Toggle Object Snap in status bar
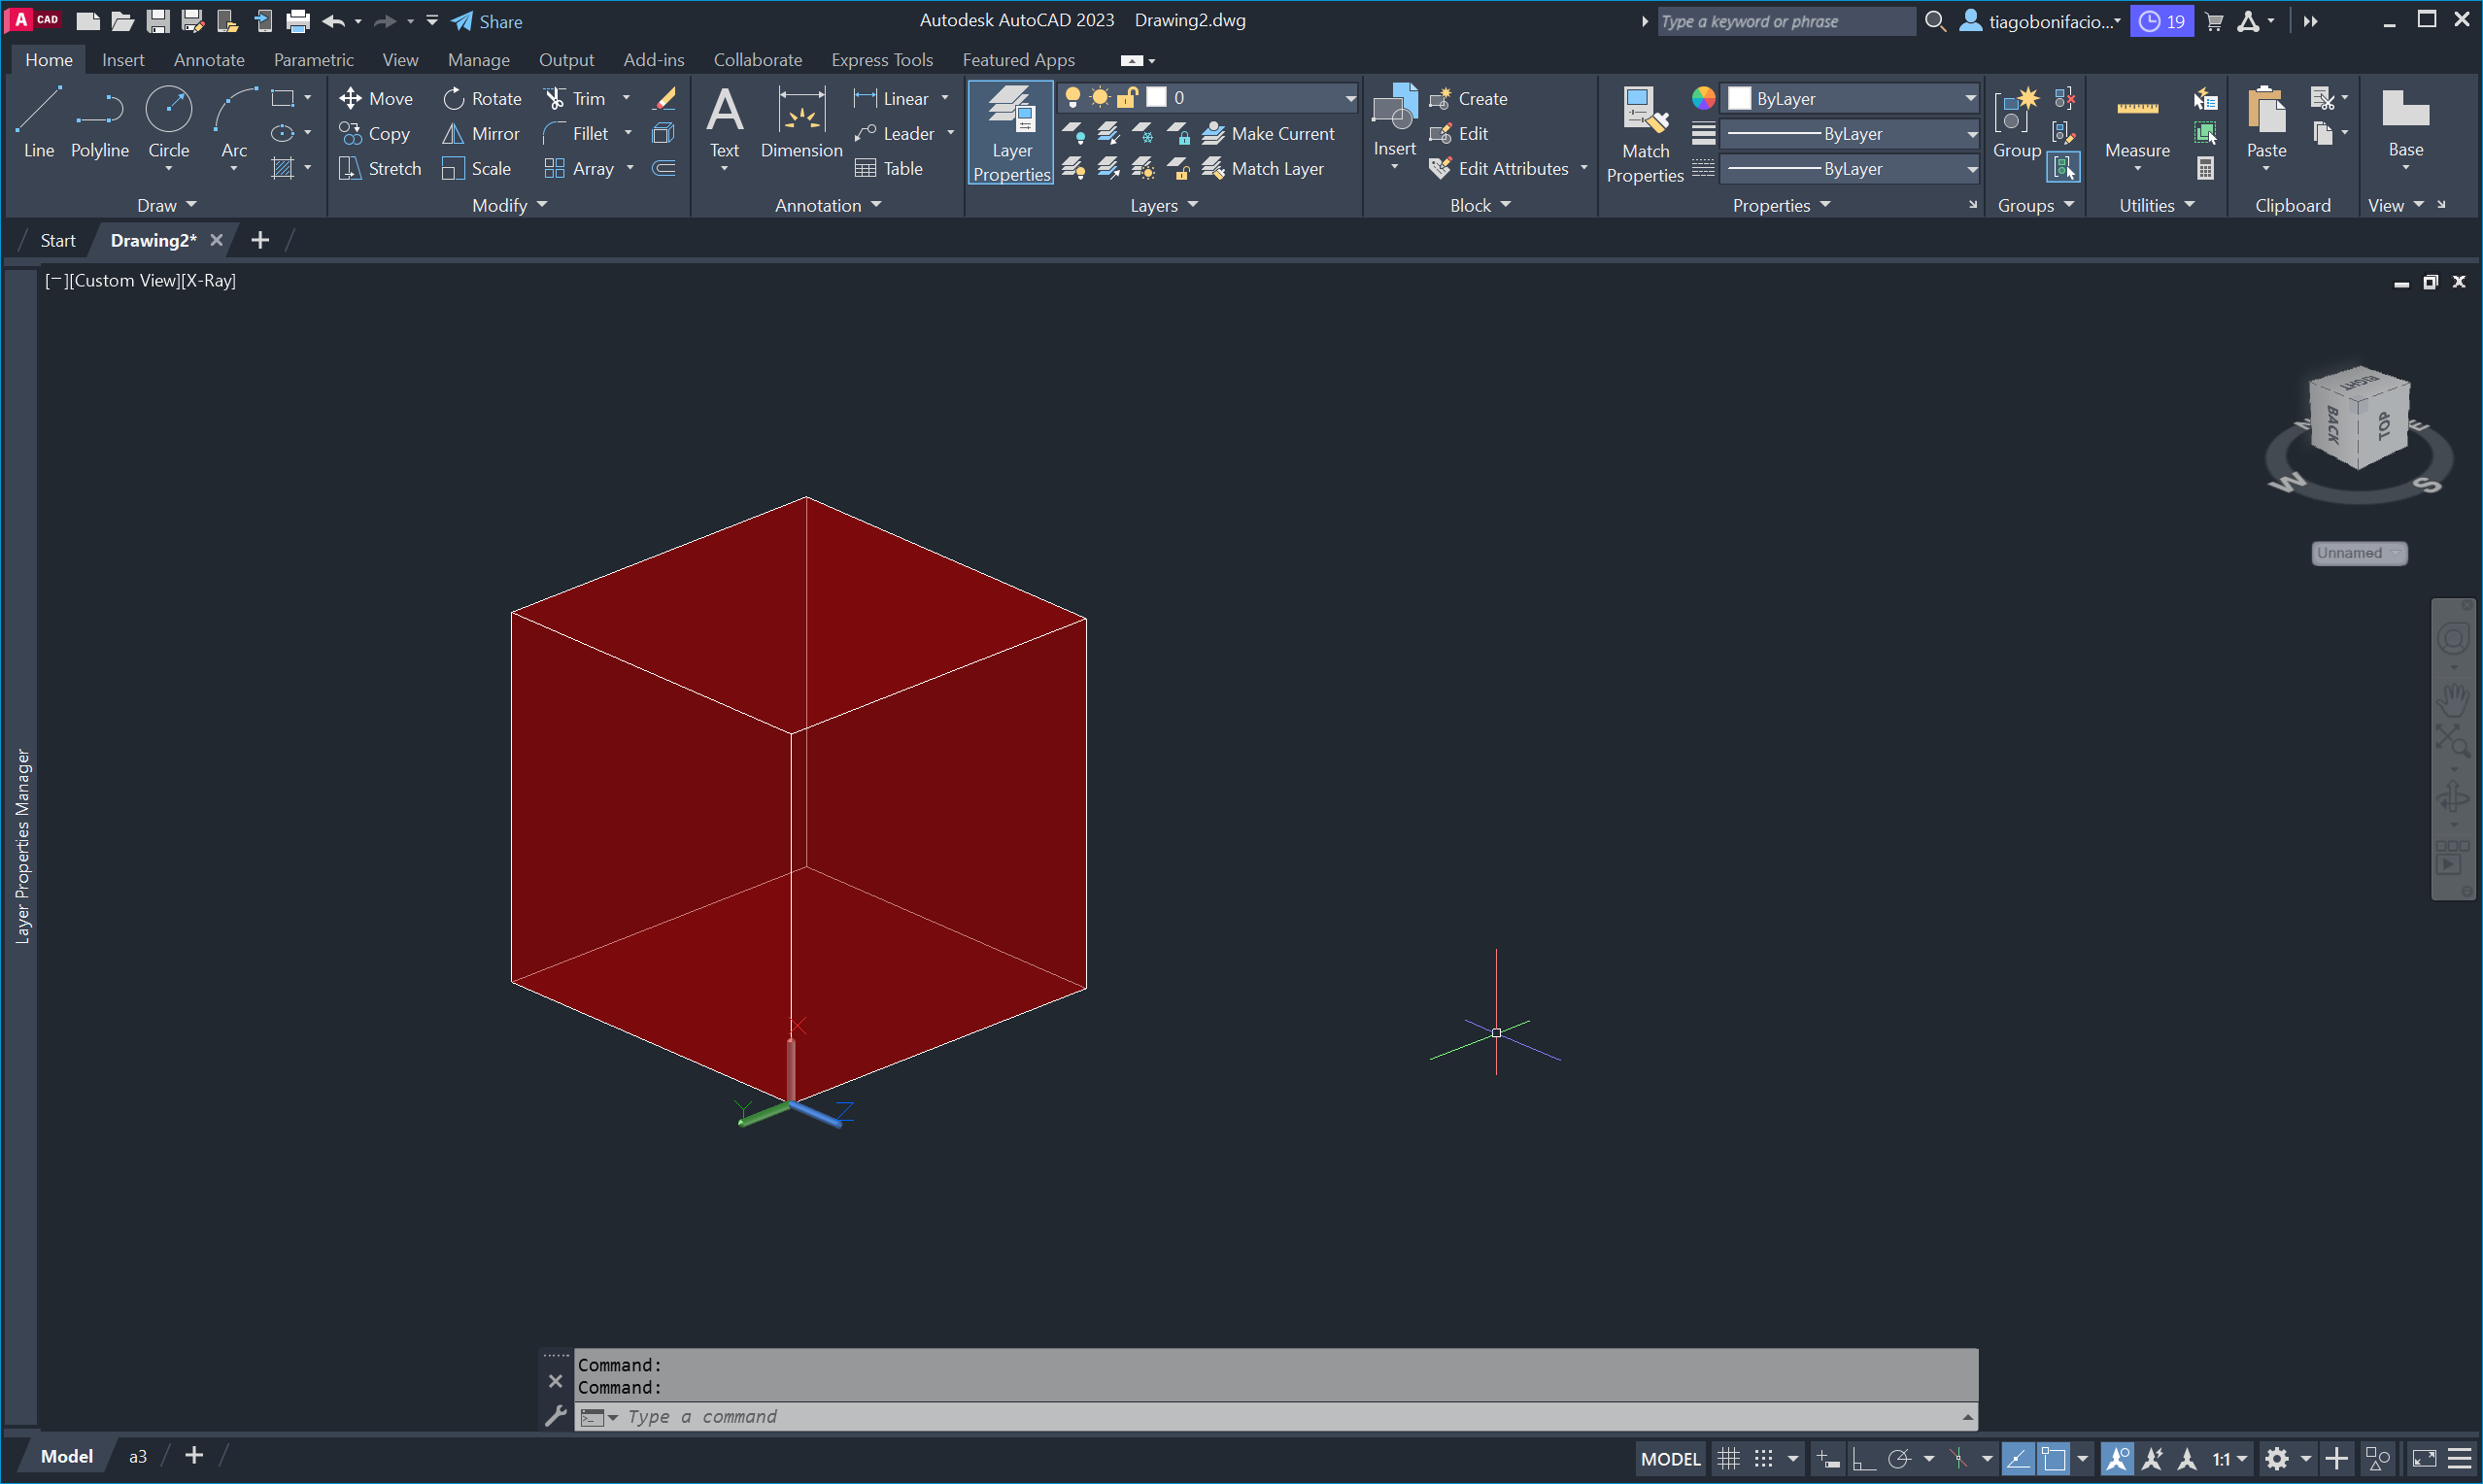This screenshot has width=2483, height=1484. pyautogui.click(x=2053, y=1459)
